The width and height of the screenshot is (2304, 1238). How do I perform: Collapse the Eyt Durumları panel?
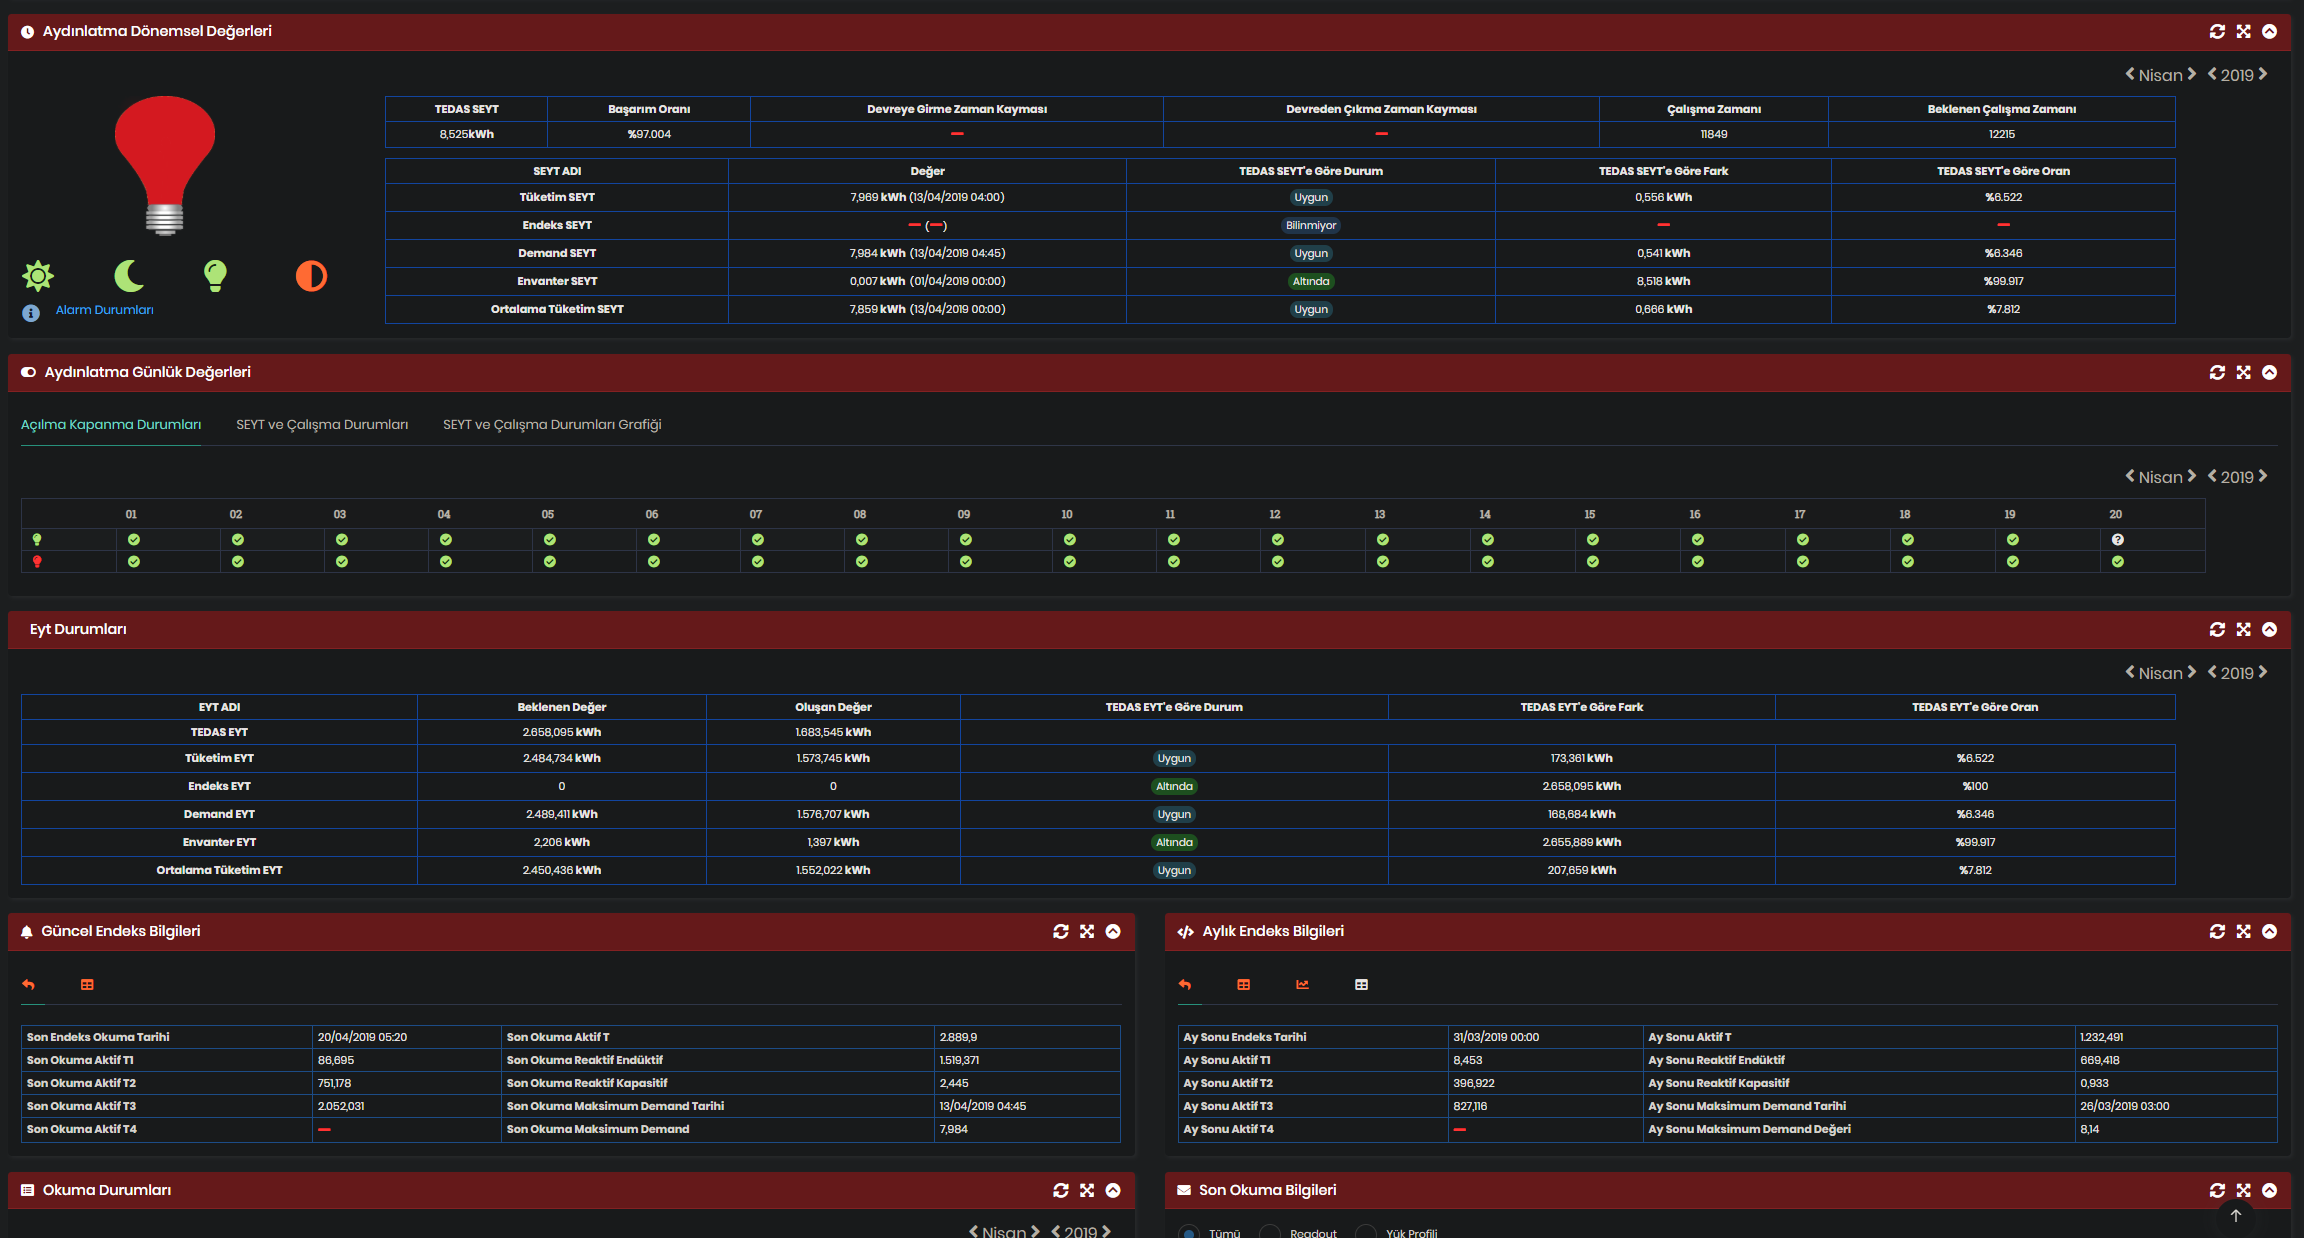tap(2269, 630)
